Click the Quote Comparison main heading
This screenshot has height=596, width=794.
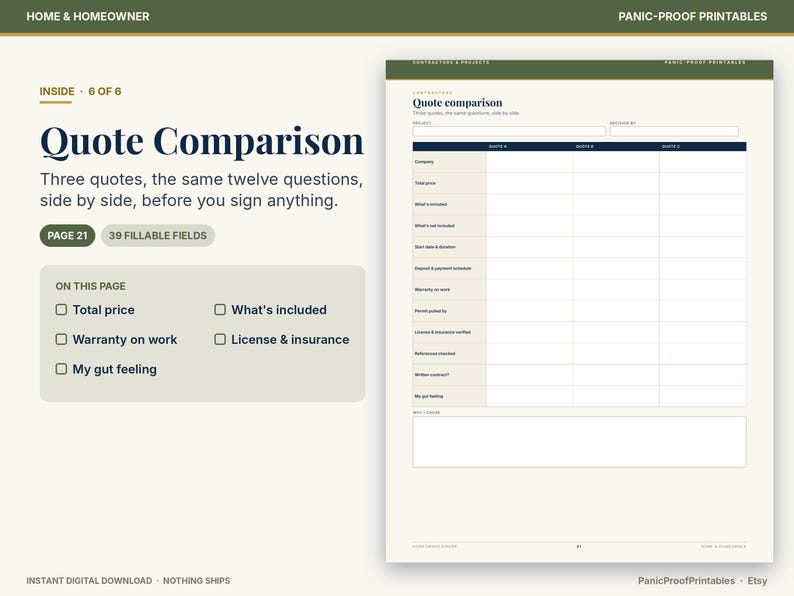click(x=202, y=142)
